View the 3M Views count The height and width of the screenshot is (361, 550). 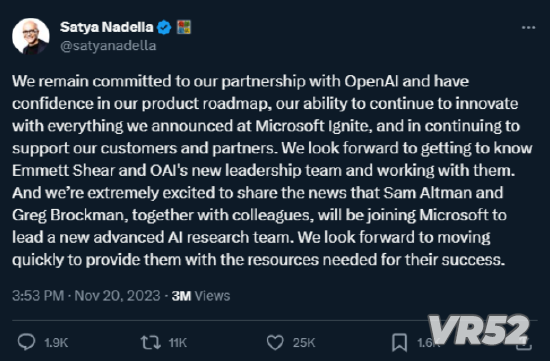click(x=201, y=296)
